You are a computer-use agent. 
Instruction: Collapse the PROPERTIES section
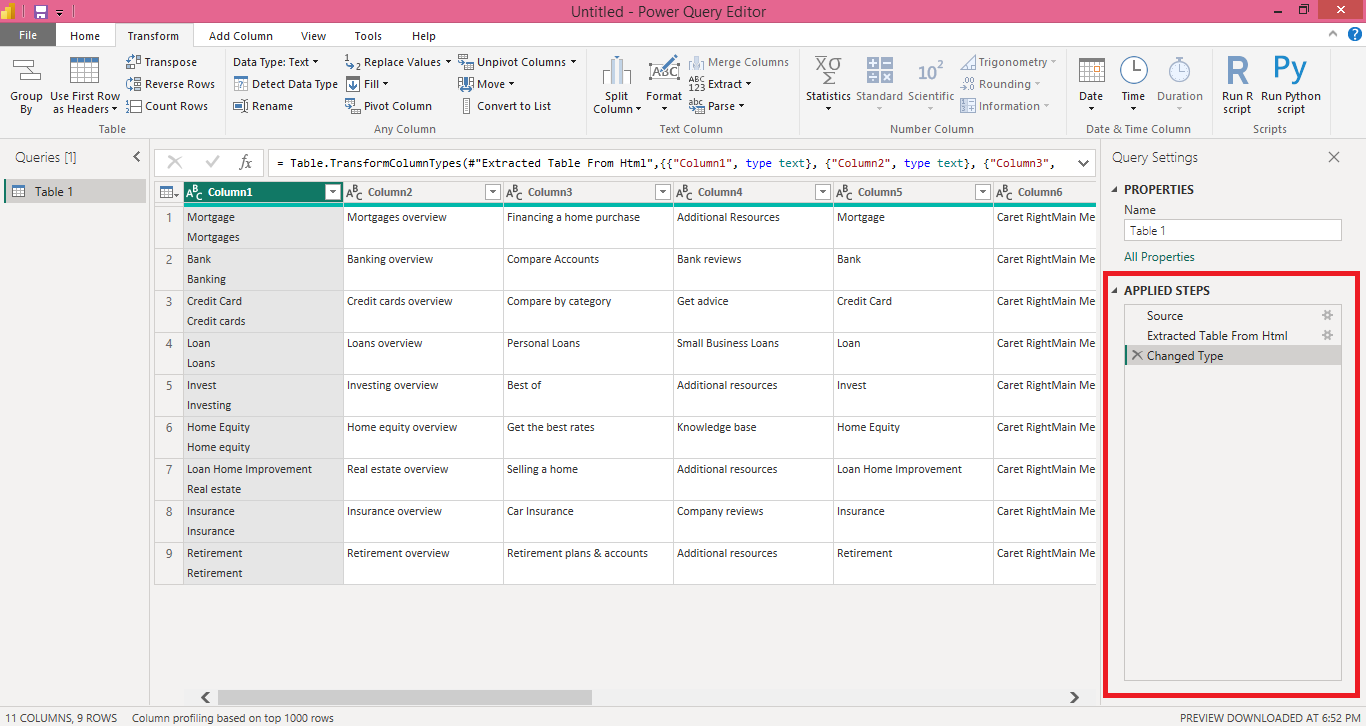[1115, 190]
